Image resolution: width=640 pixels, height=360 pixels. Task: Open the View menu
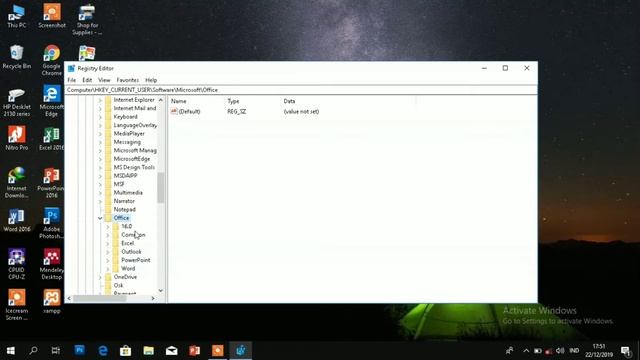click(x=104, y=80)
